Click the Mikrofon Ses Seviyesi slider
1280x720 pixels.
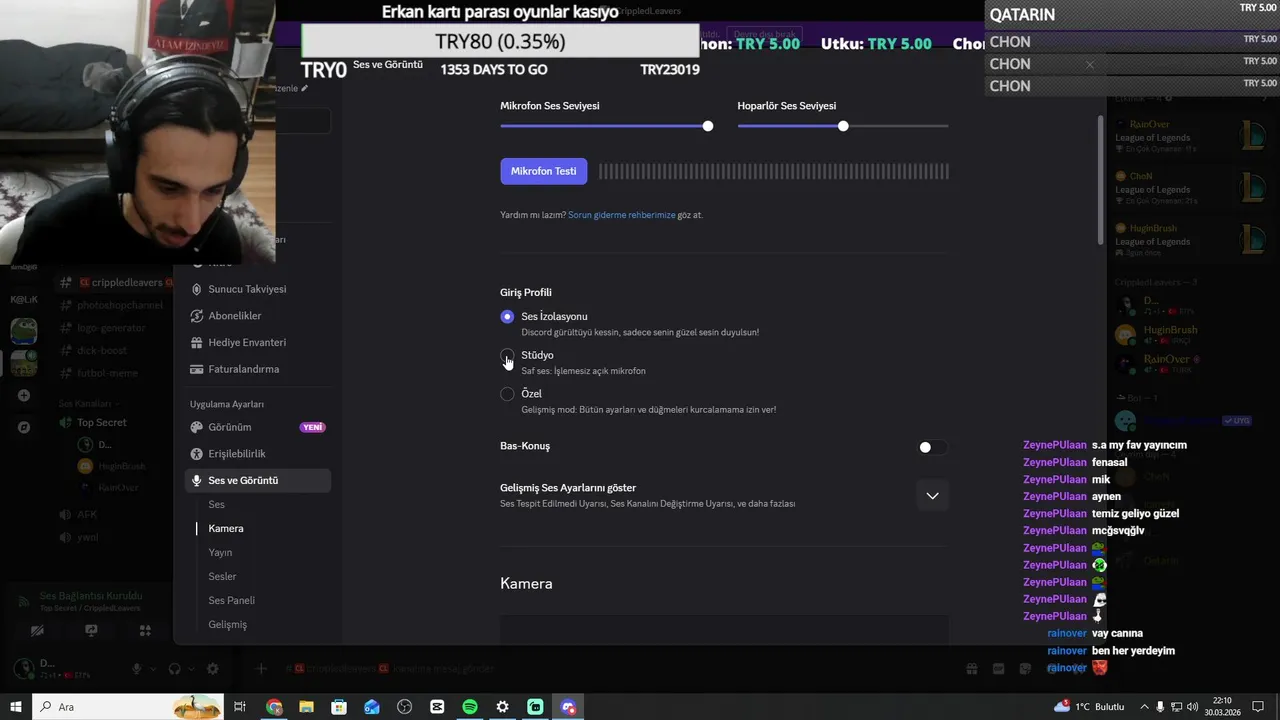tap(606, 126)
